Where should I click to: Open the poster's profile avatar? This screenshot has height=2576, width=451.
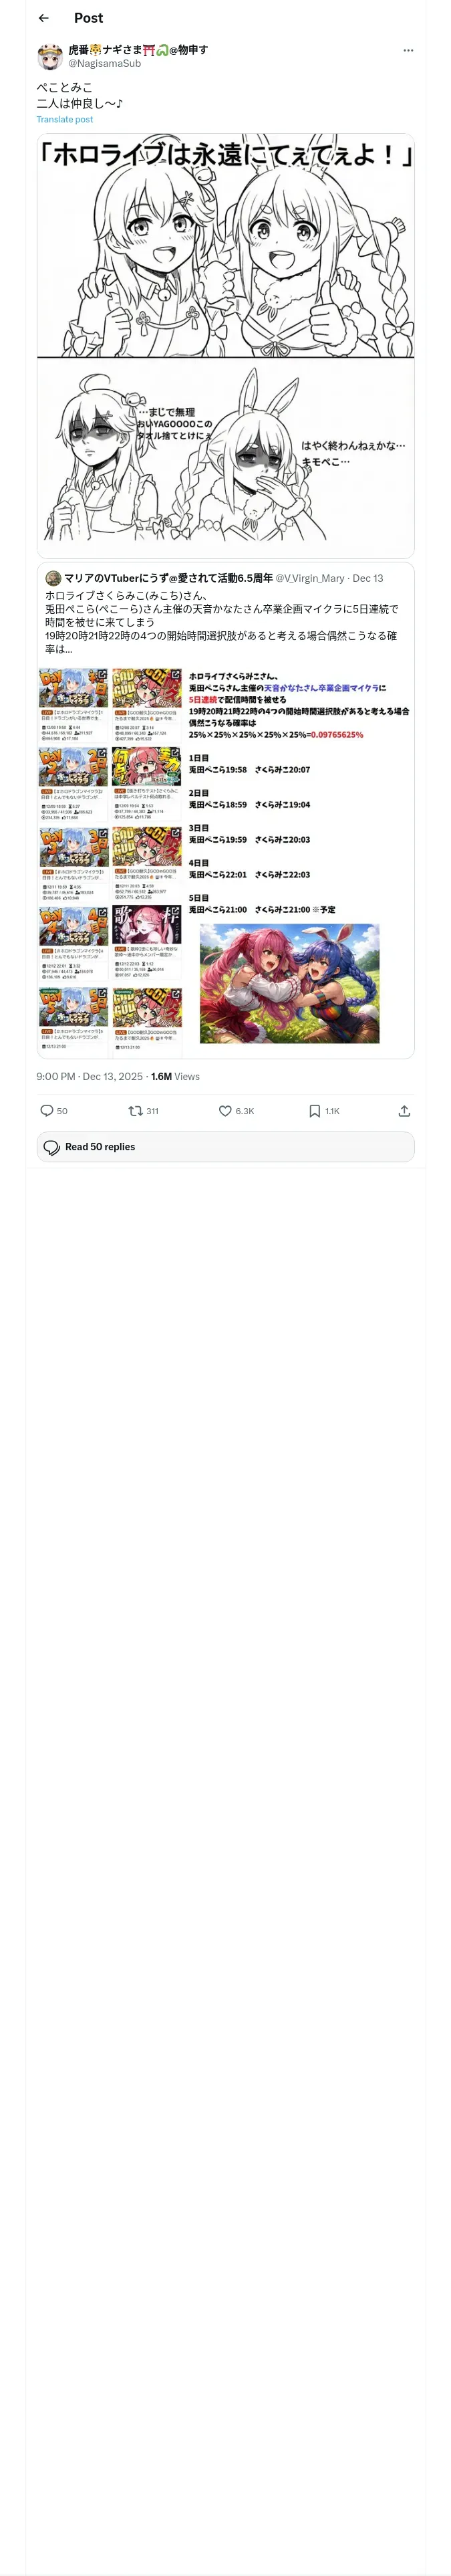(50, 56)
